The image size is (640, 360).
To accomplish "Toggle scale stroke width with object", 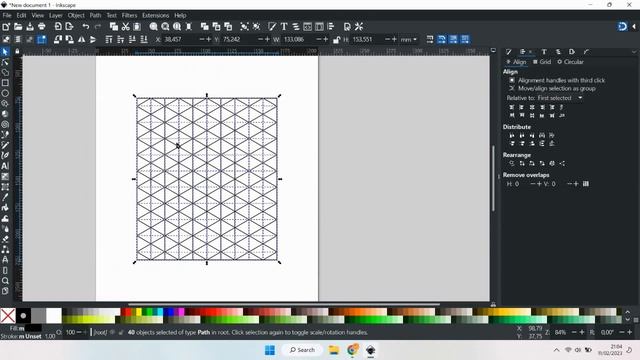I will pyautogui.click(x=430, y=40).
